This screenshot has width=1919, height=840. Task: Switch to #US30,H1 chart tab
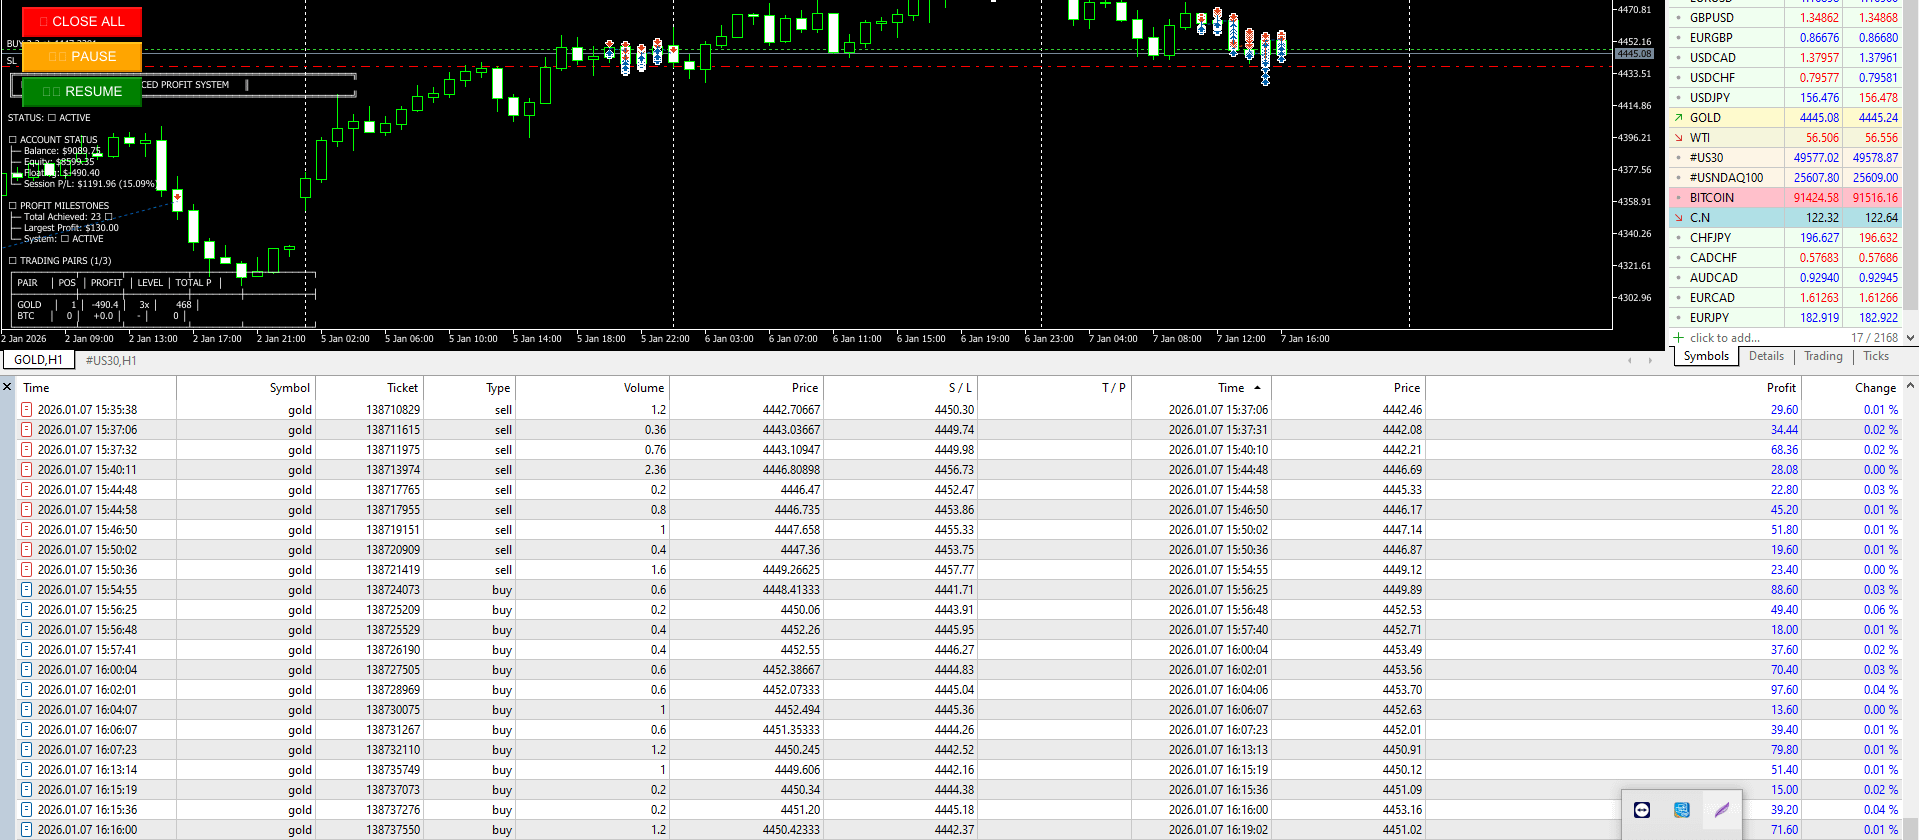111,360
